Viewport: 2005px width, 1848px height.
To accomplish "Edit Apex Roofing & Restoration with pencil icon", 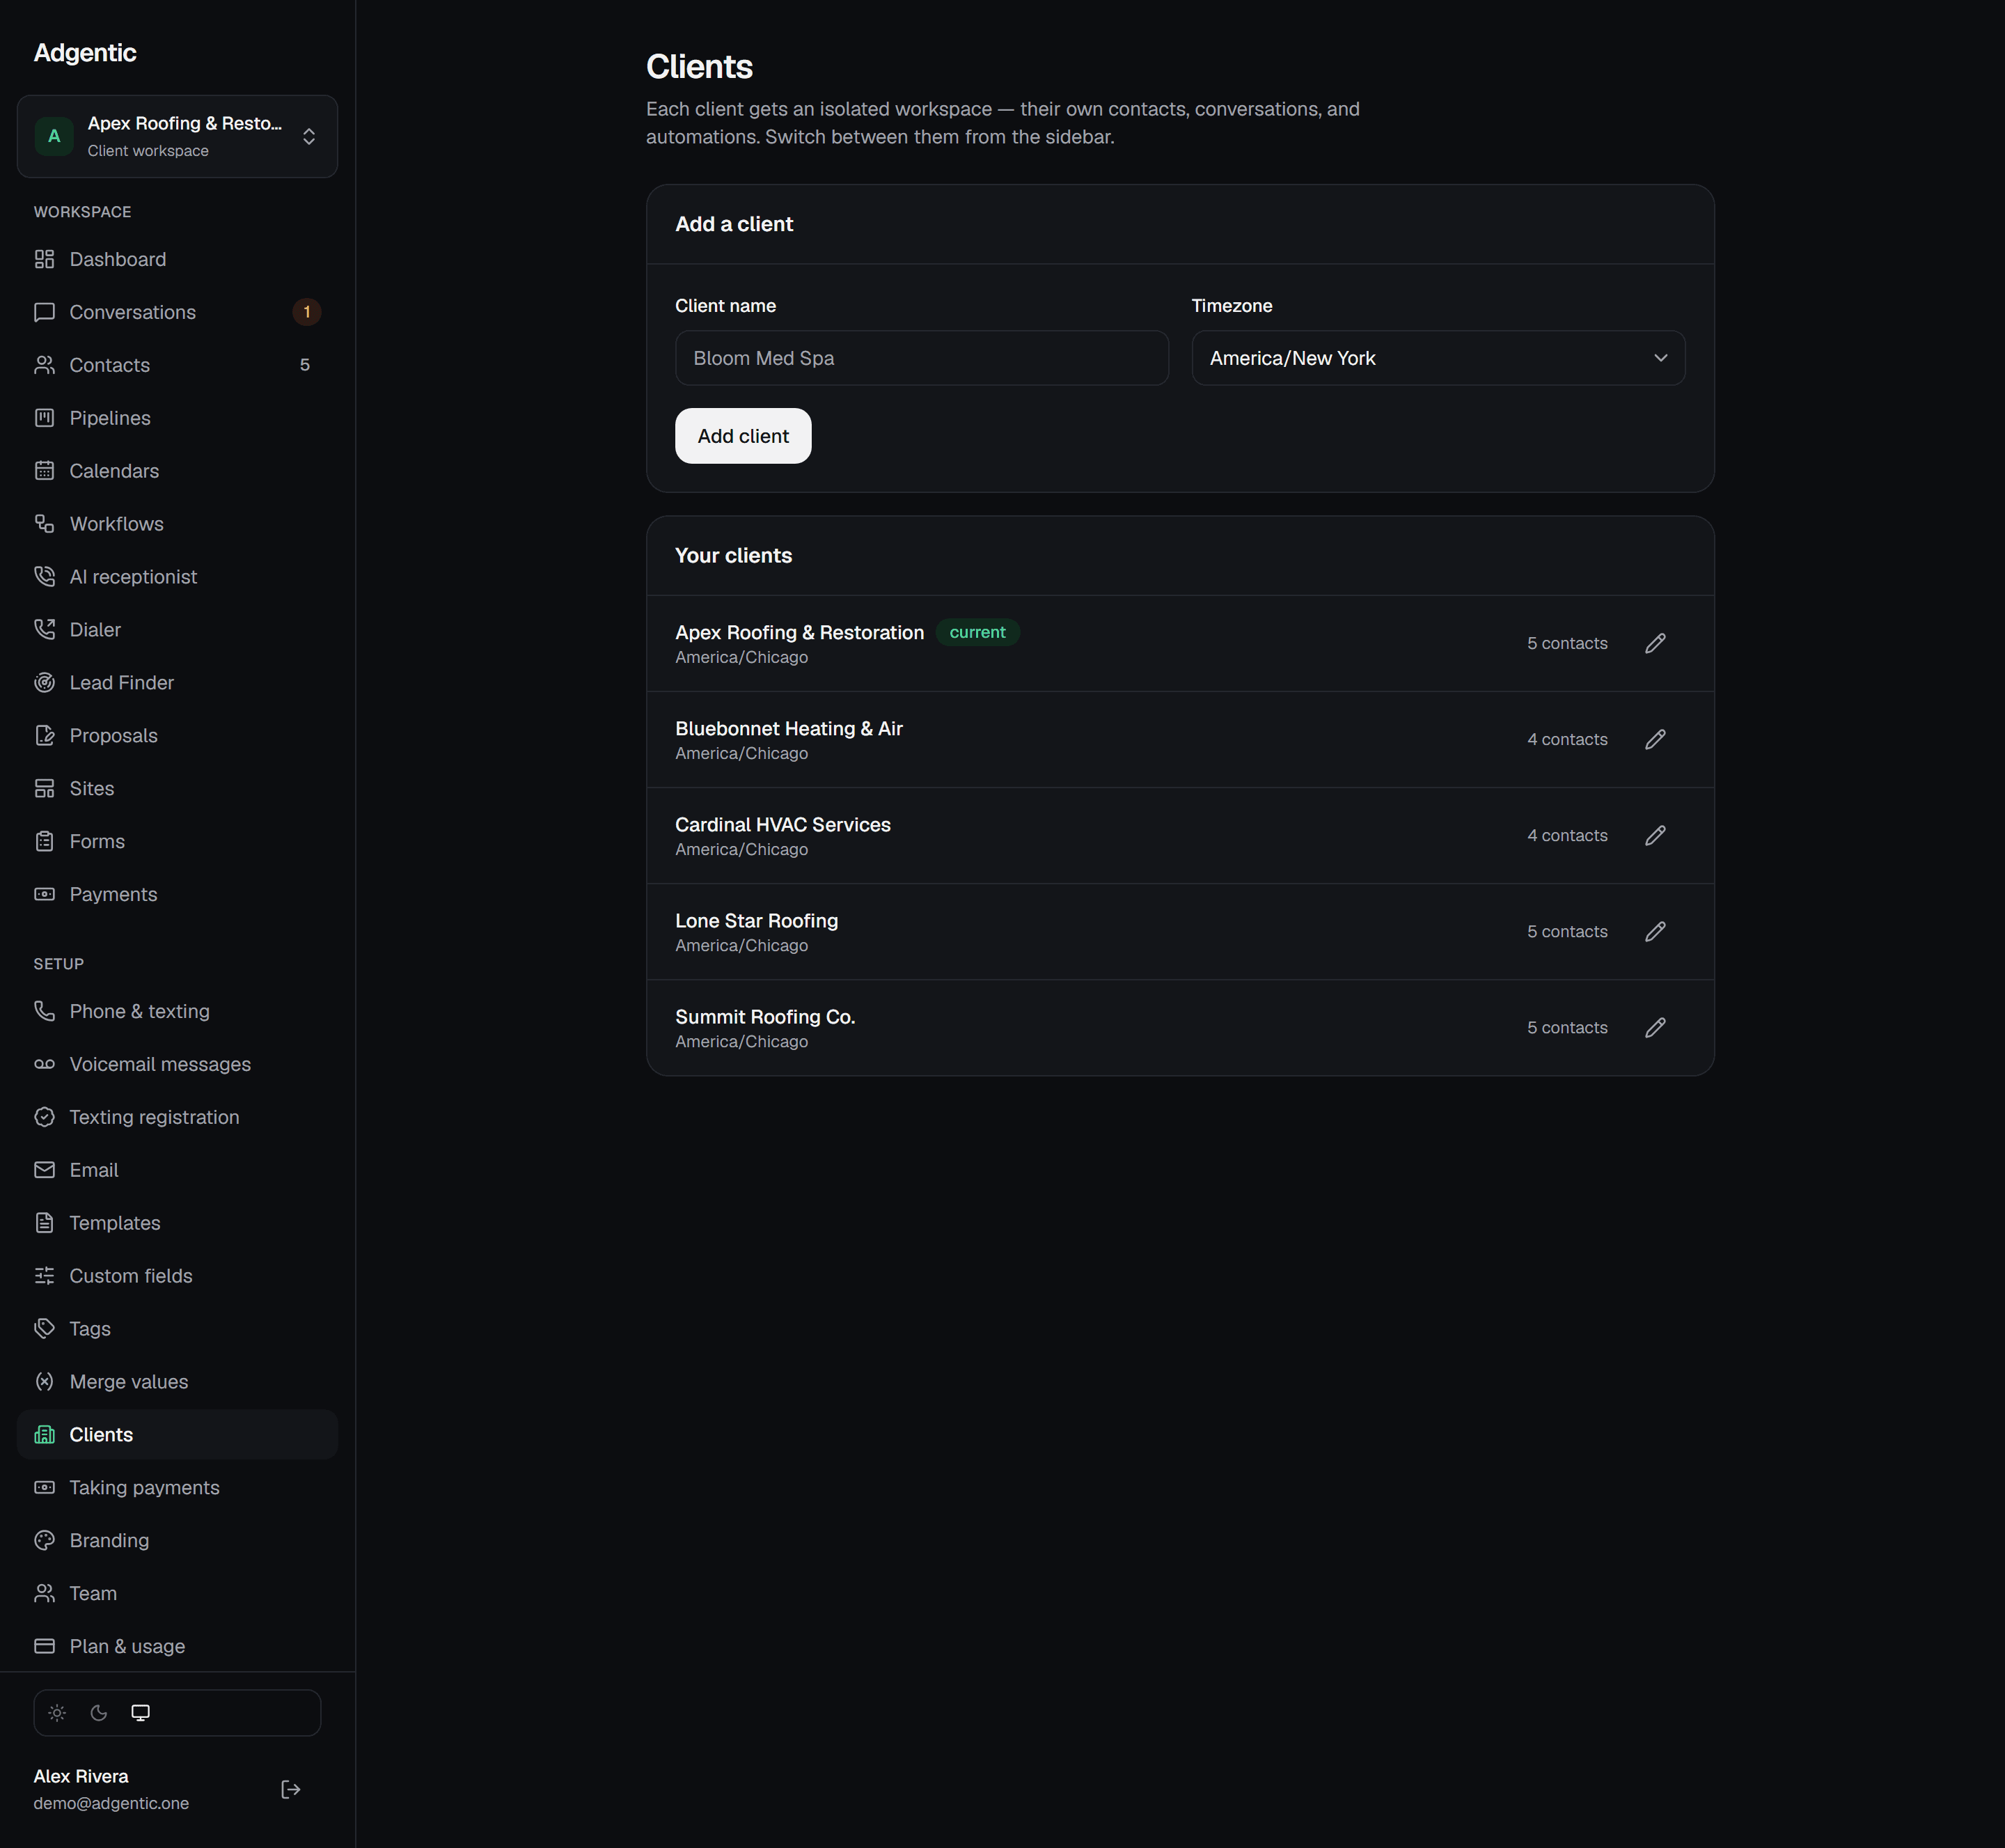I will 1655,643.
